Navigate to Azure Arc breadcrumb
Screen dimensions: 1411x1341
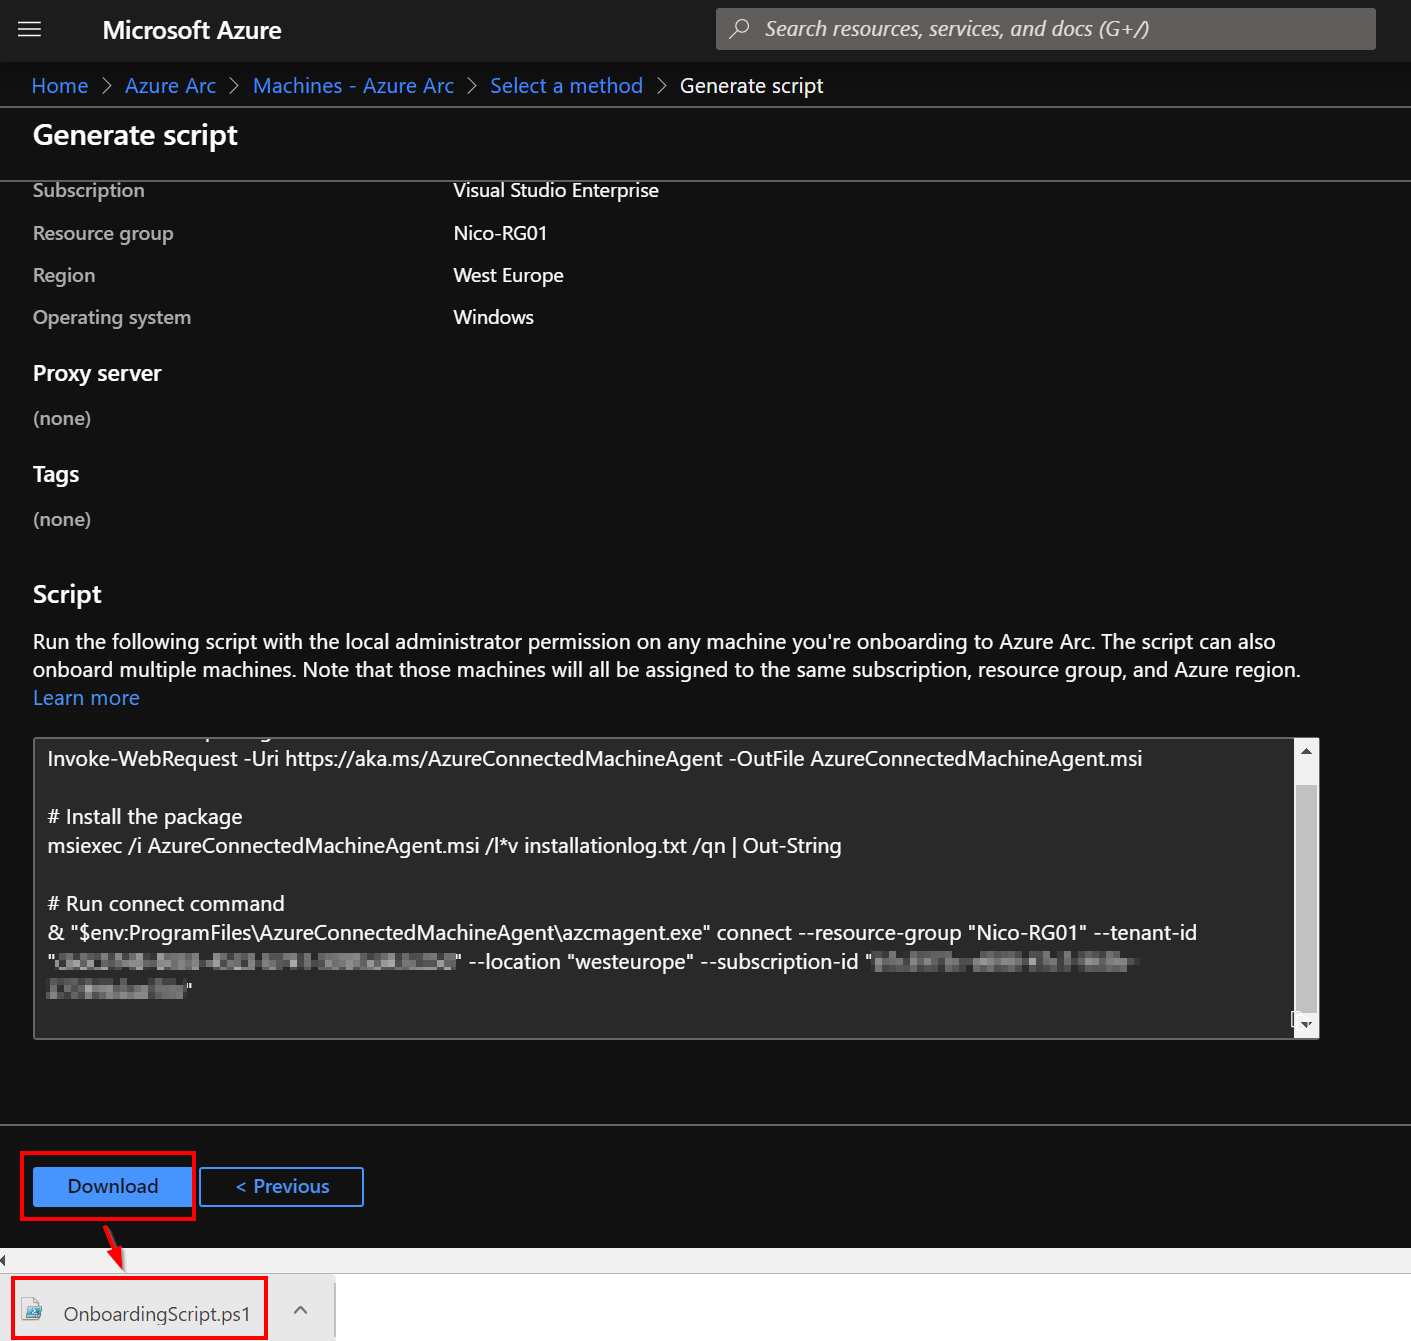pyautogui.click(x=170, y=86)
